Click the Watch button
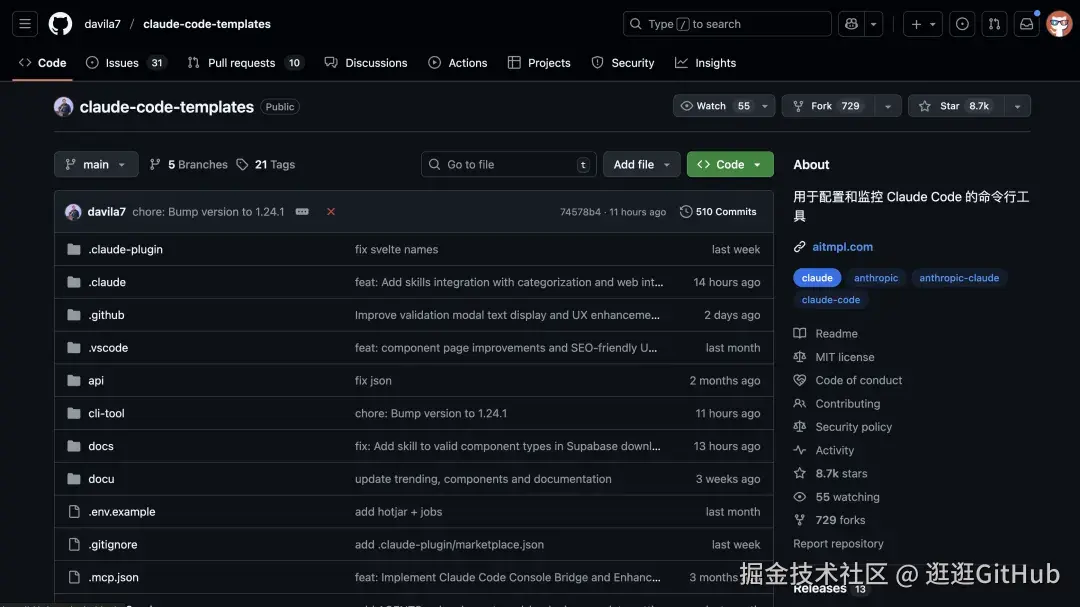Image resolution: width=1080 pixels, height=607 pixels. 714,106
